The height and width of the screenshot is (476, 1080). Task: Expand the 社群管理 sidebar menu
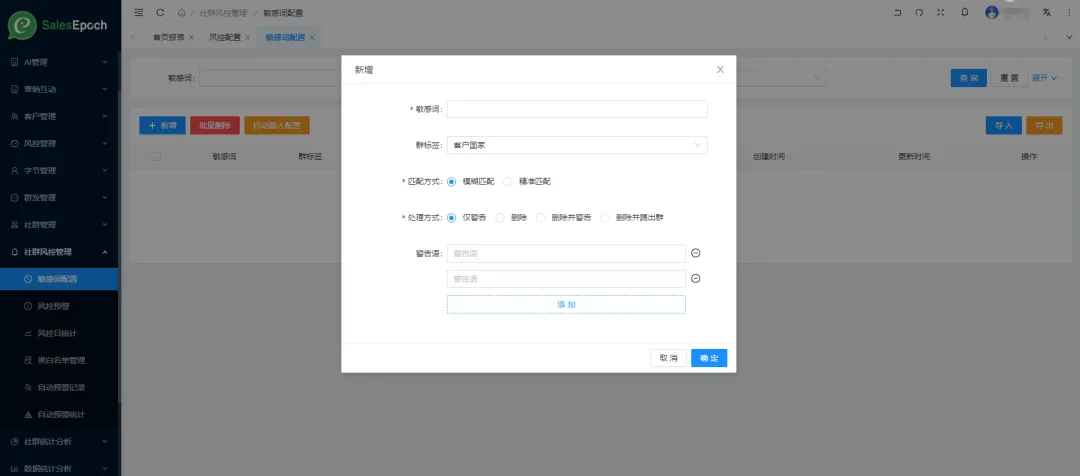(59, 225)
